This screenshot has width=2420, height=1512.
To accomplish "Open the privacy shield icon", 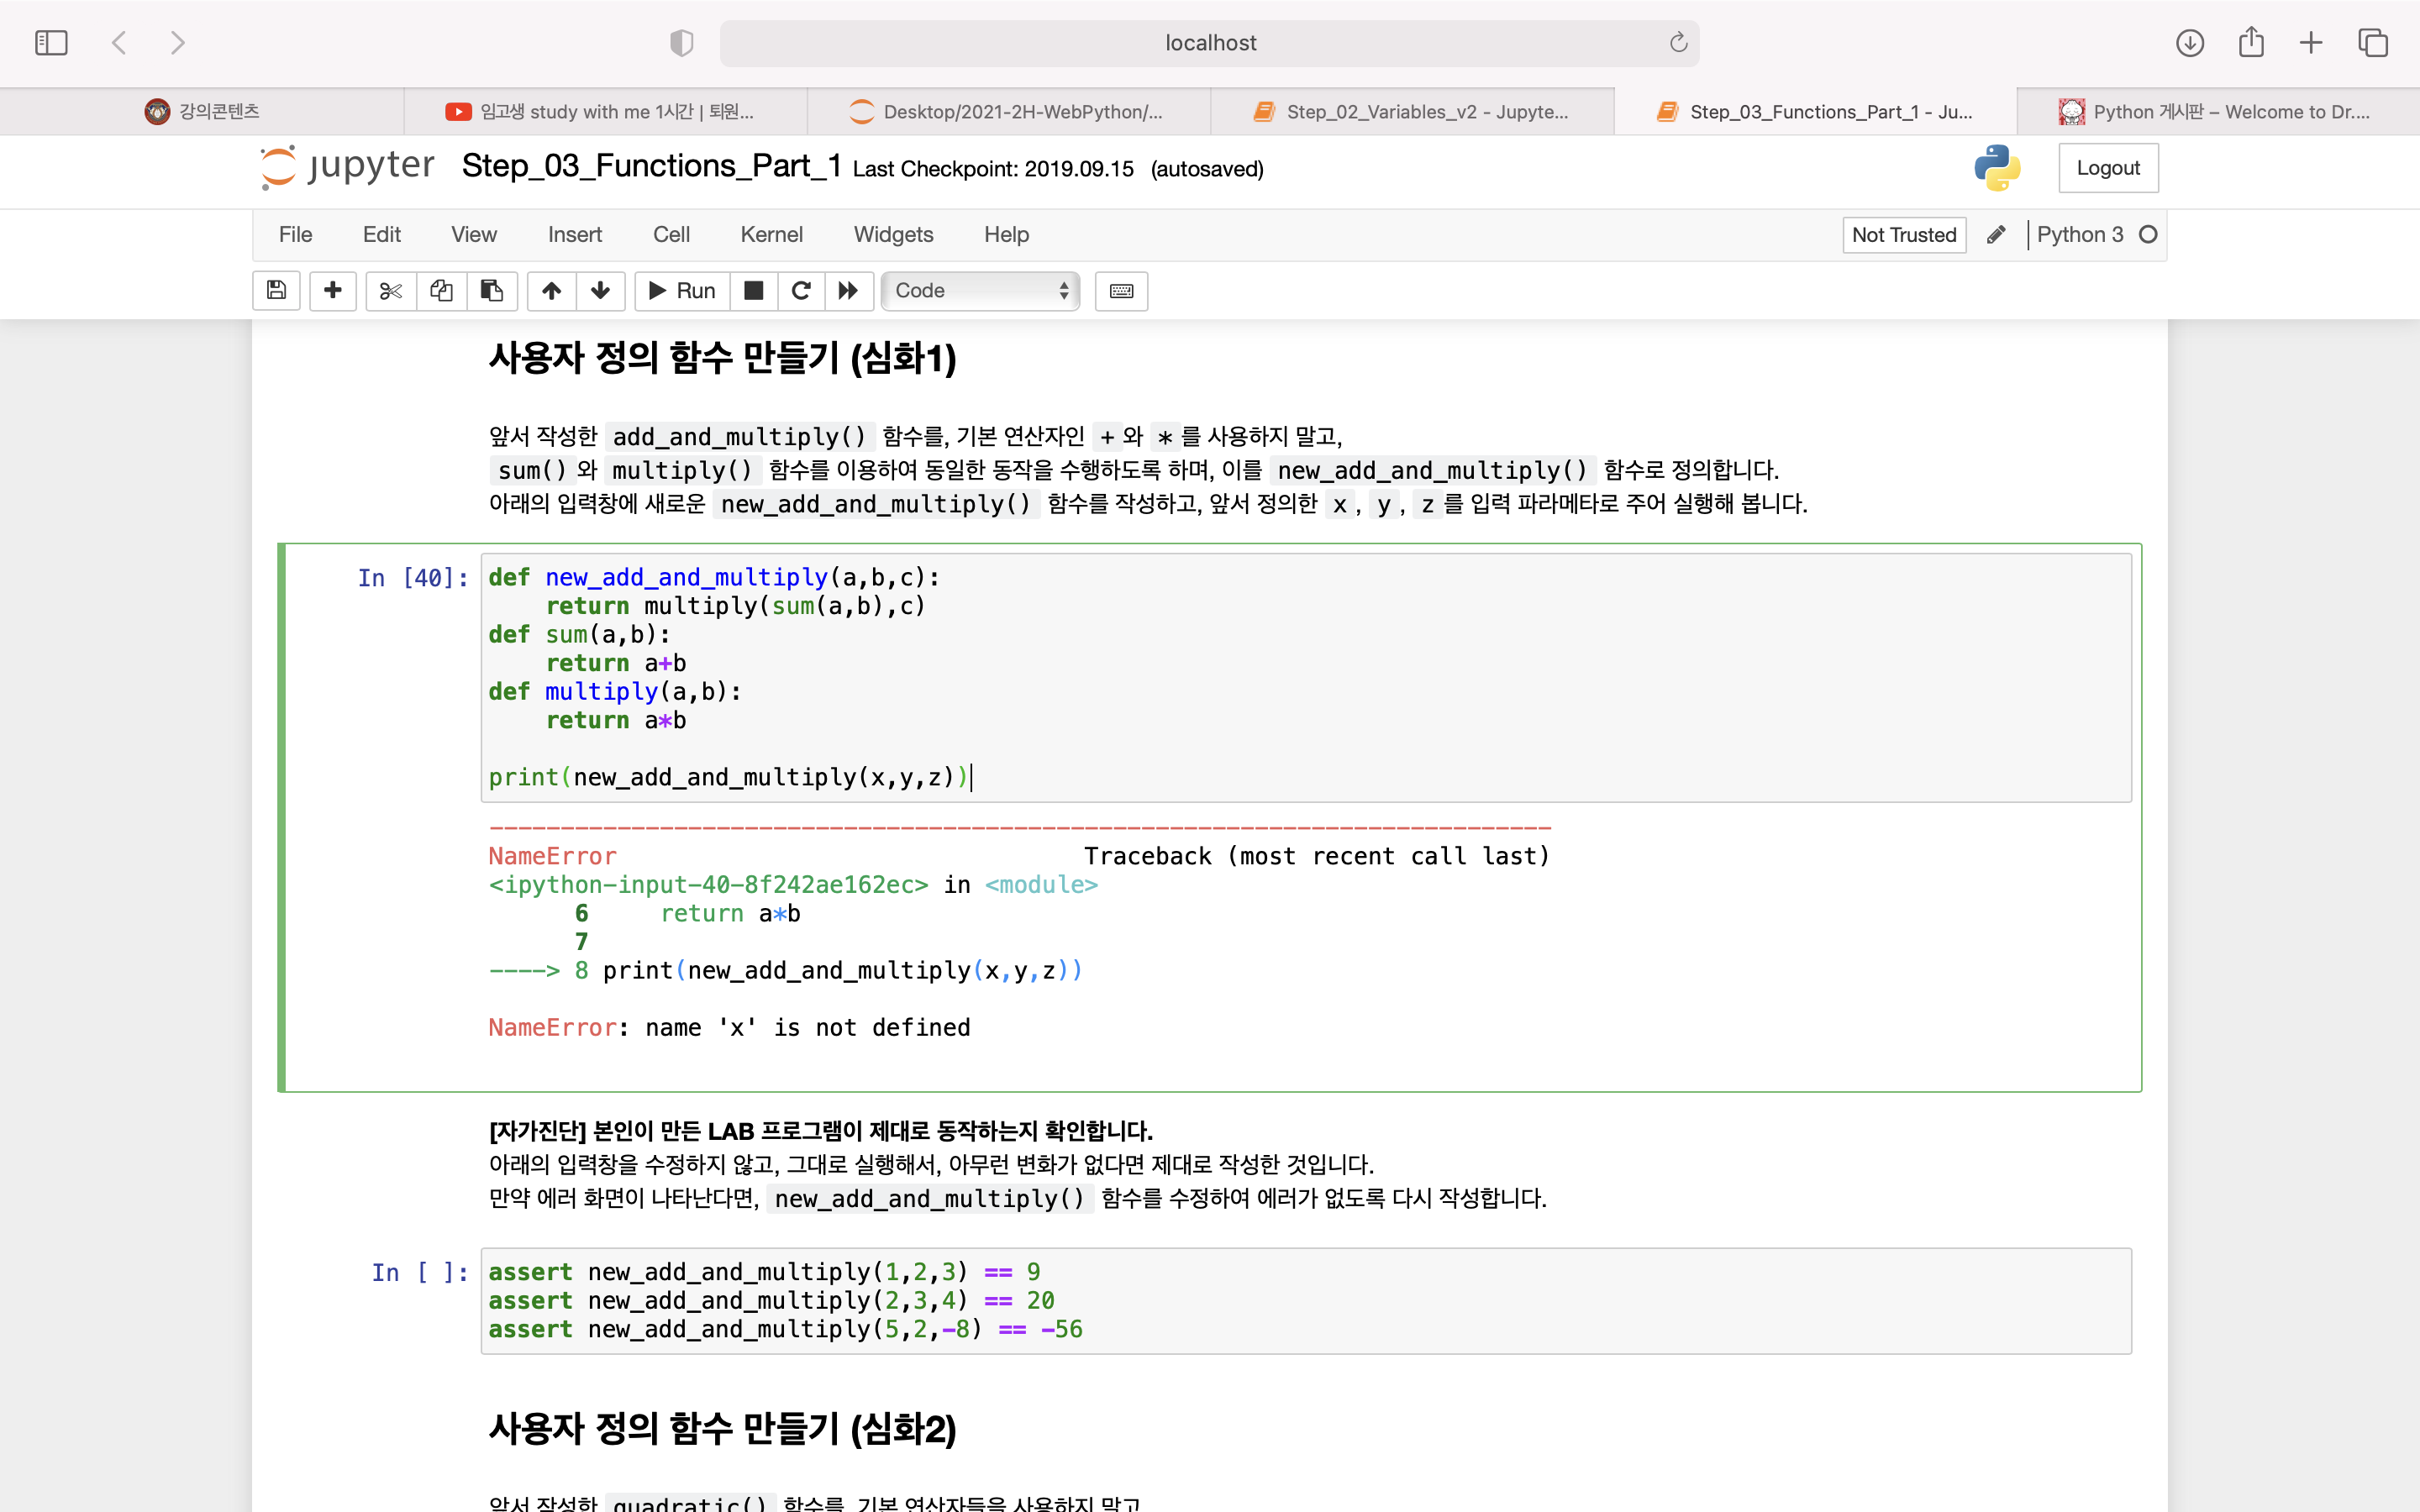I will coord(681,43).
